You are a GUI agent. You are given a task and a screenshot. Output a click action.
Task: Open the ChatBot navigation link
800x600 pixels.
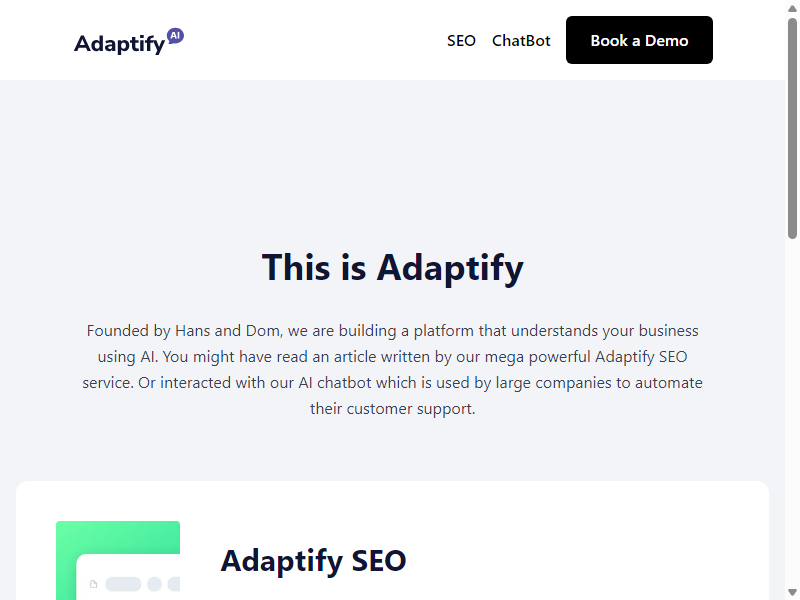point(521,40)
